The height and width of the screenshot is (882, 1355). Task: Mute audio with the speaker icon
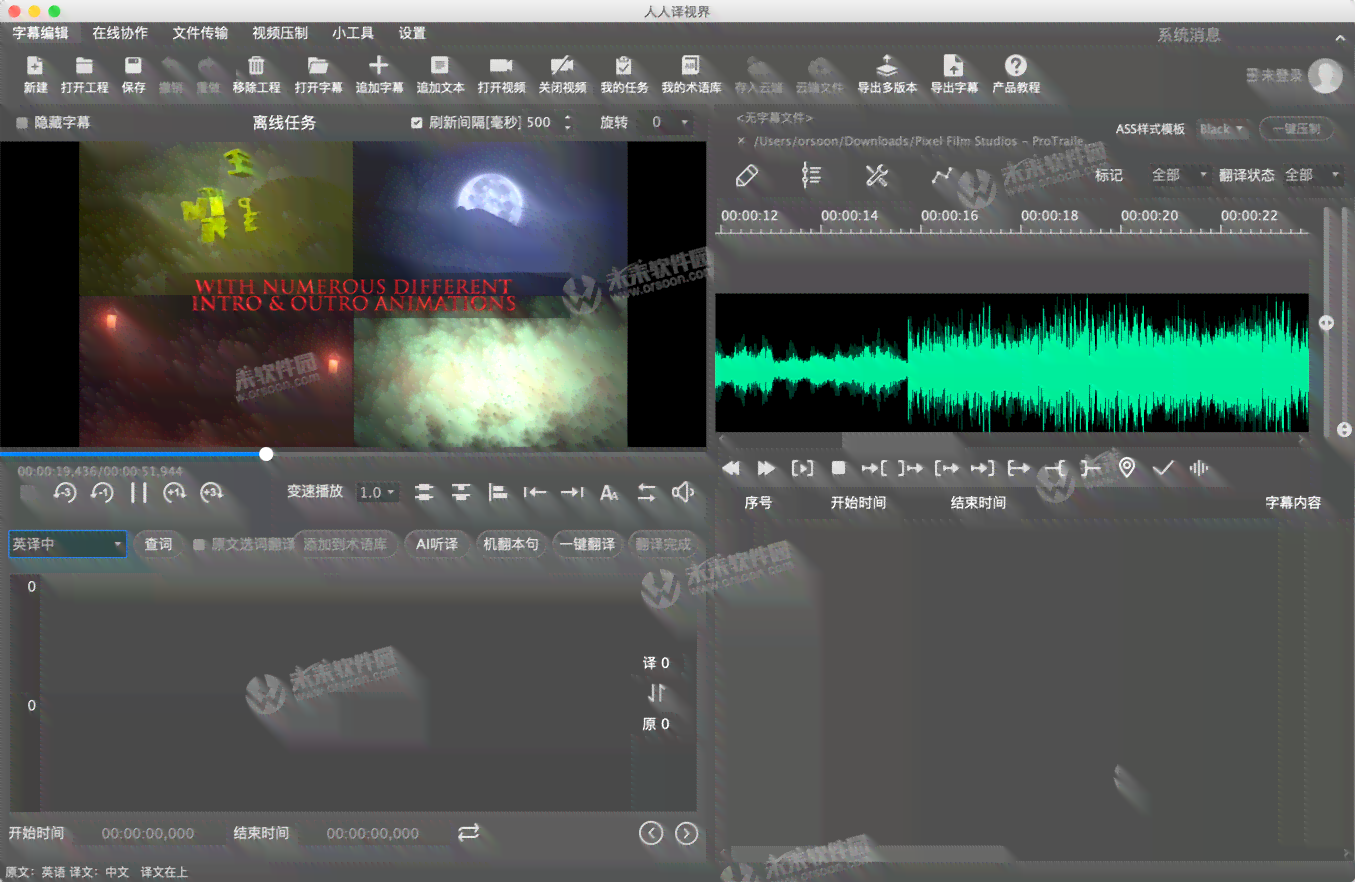tap(683, 492)
